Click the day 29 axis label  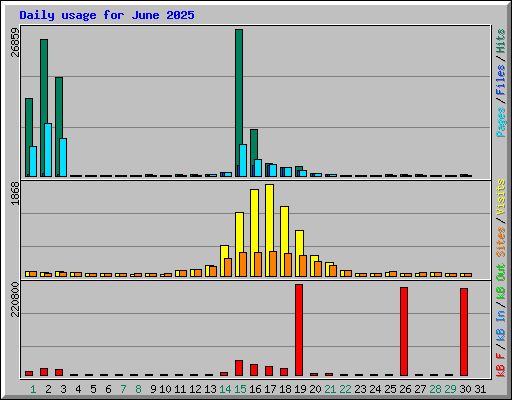coord(450,389)
